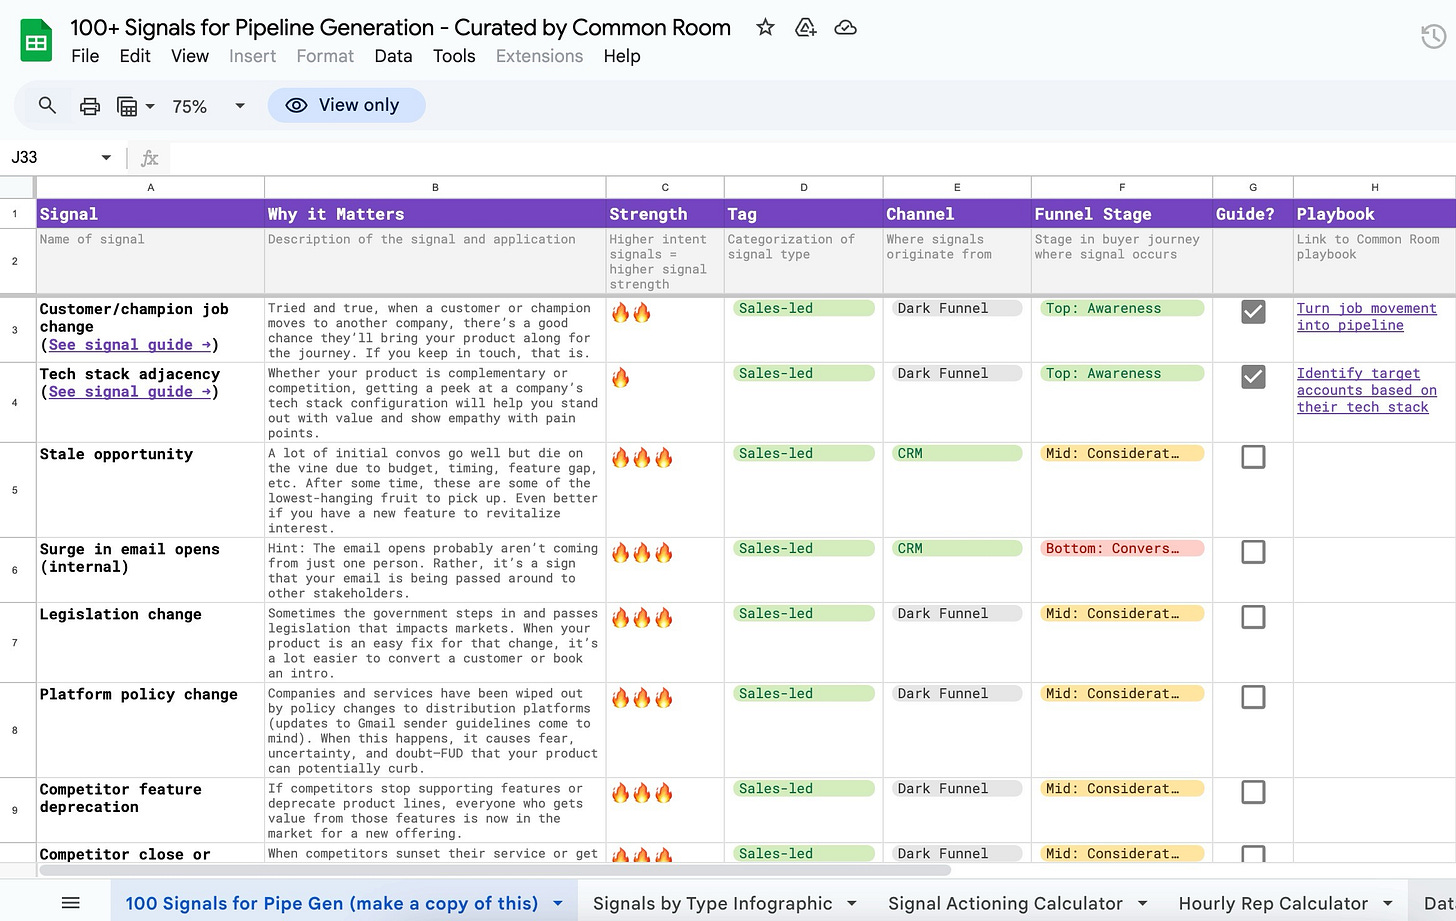The width and height of the screenshot is (1456, 921).
Task: Open dropdown arrow on Signals by Type Infographic tab
Action: tap(852, 903)
